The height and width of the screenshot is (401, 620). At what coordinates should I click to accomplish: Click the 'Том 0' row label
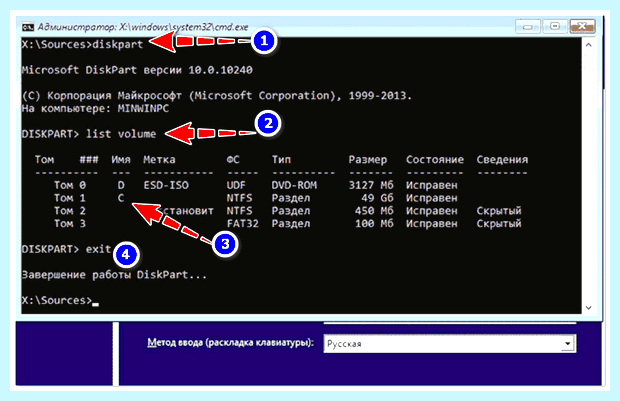[70, 185]
